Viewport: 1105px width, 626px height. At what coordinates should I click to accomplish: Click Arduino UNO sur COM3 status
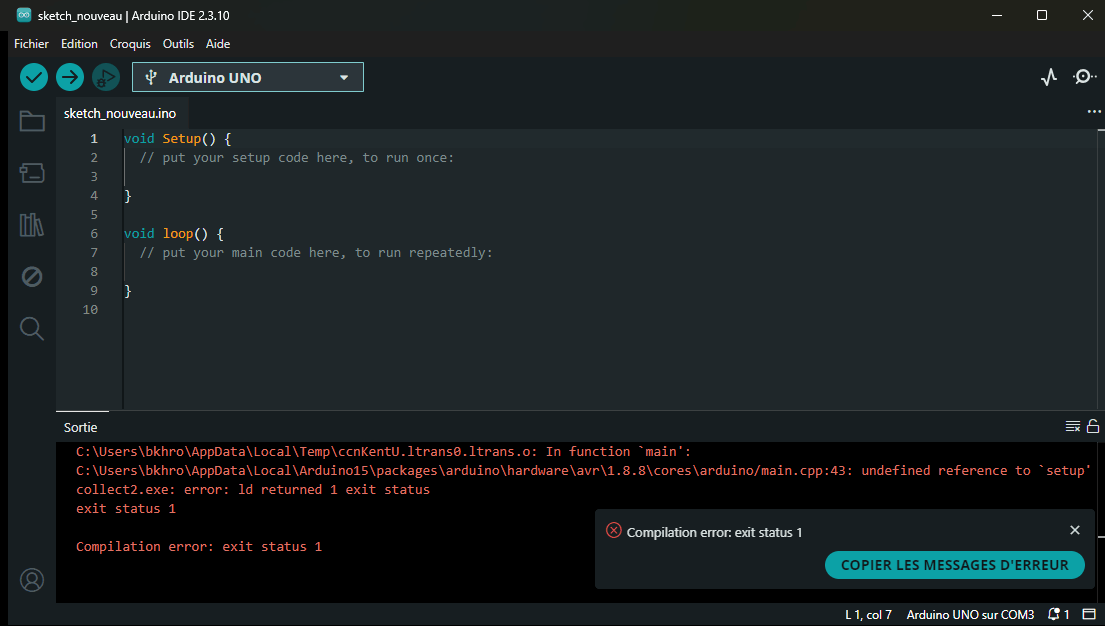[x=970, y=615]
